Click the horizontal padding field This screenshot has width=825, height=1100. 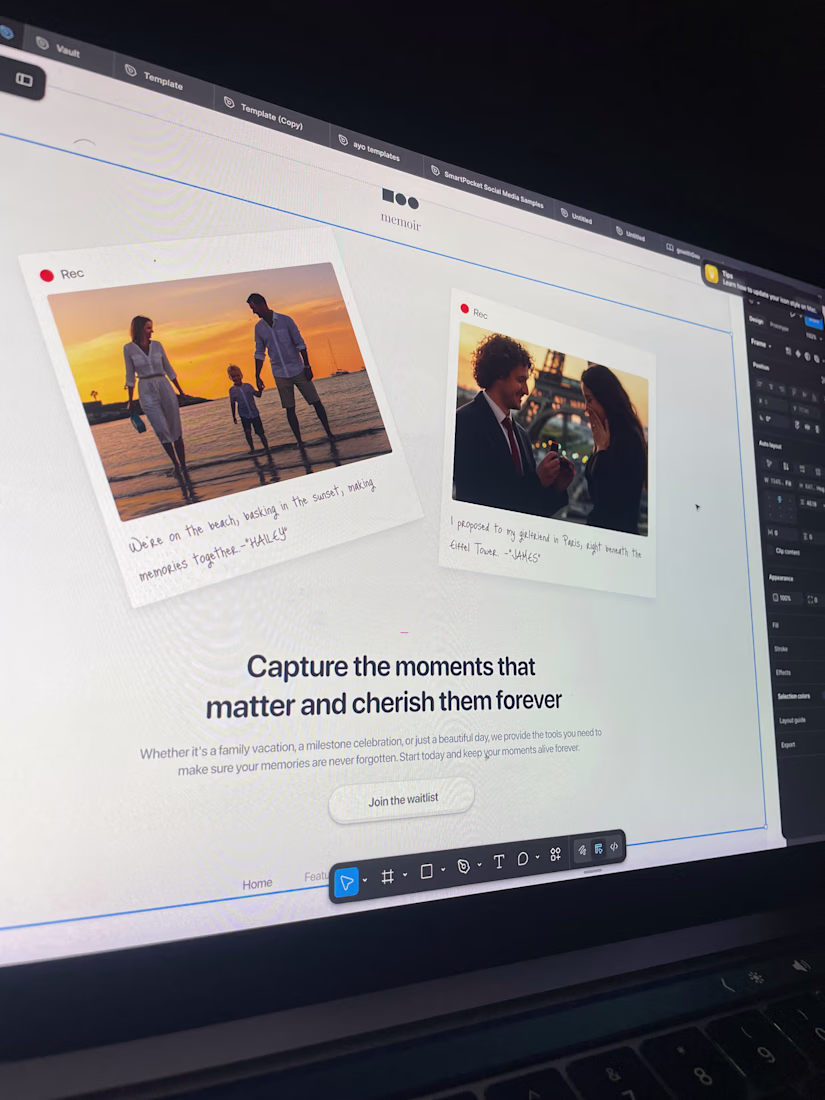point(780,533)
